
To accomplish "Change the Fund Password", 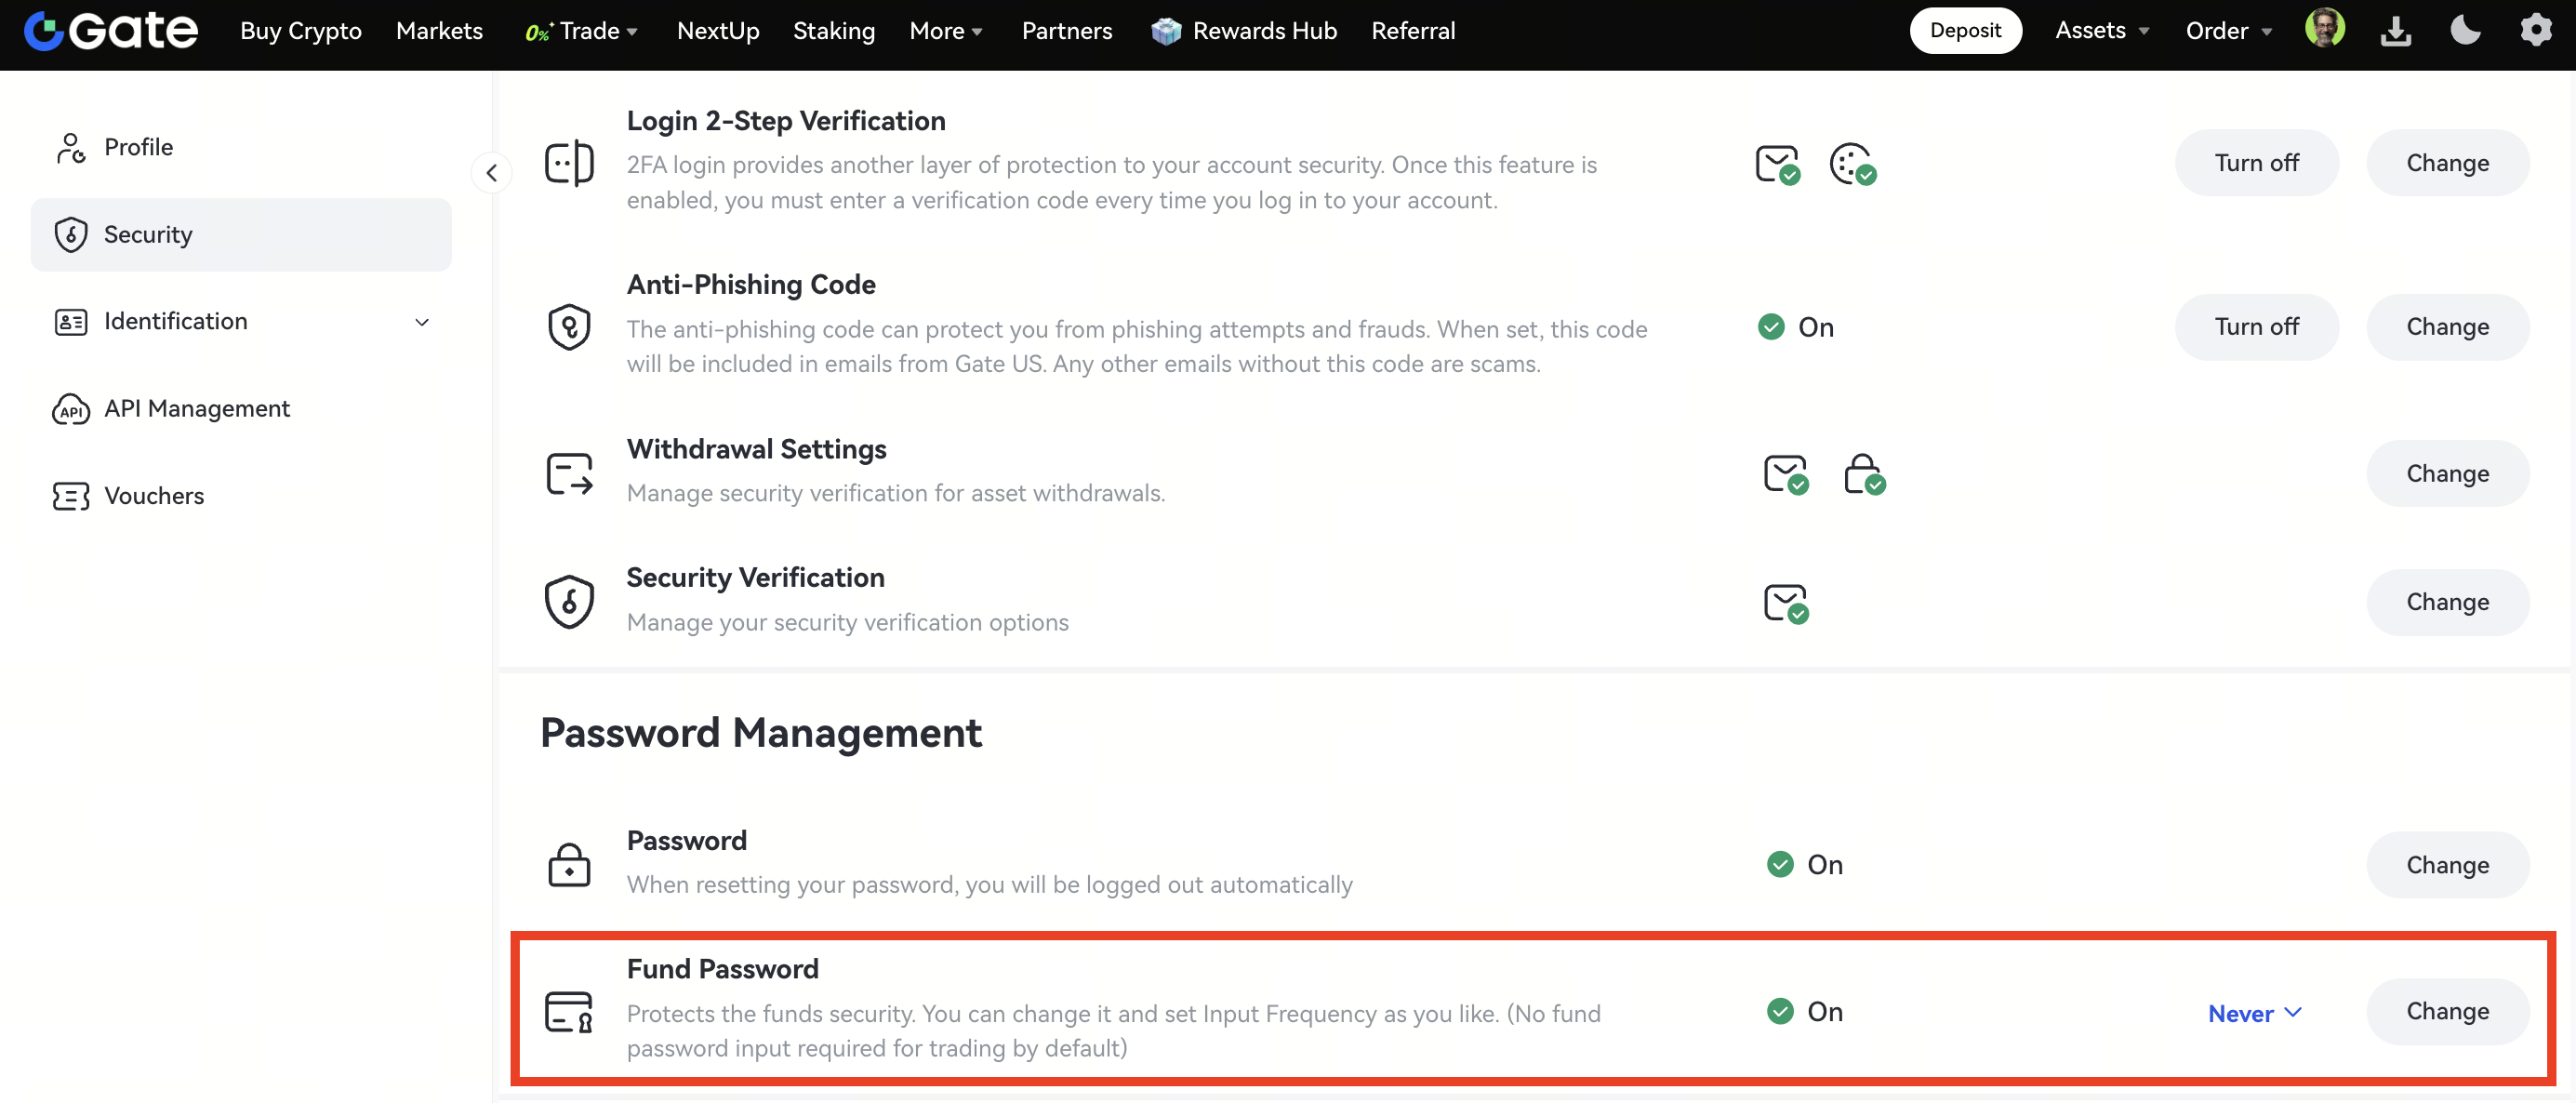I will (x=2447, y=1011).
